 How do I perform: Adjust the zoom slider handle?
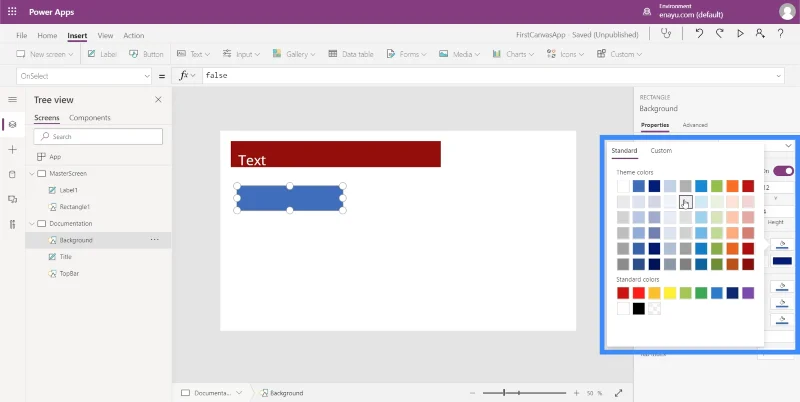click(504, 393)
